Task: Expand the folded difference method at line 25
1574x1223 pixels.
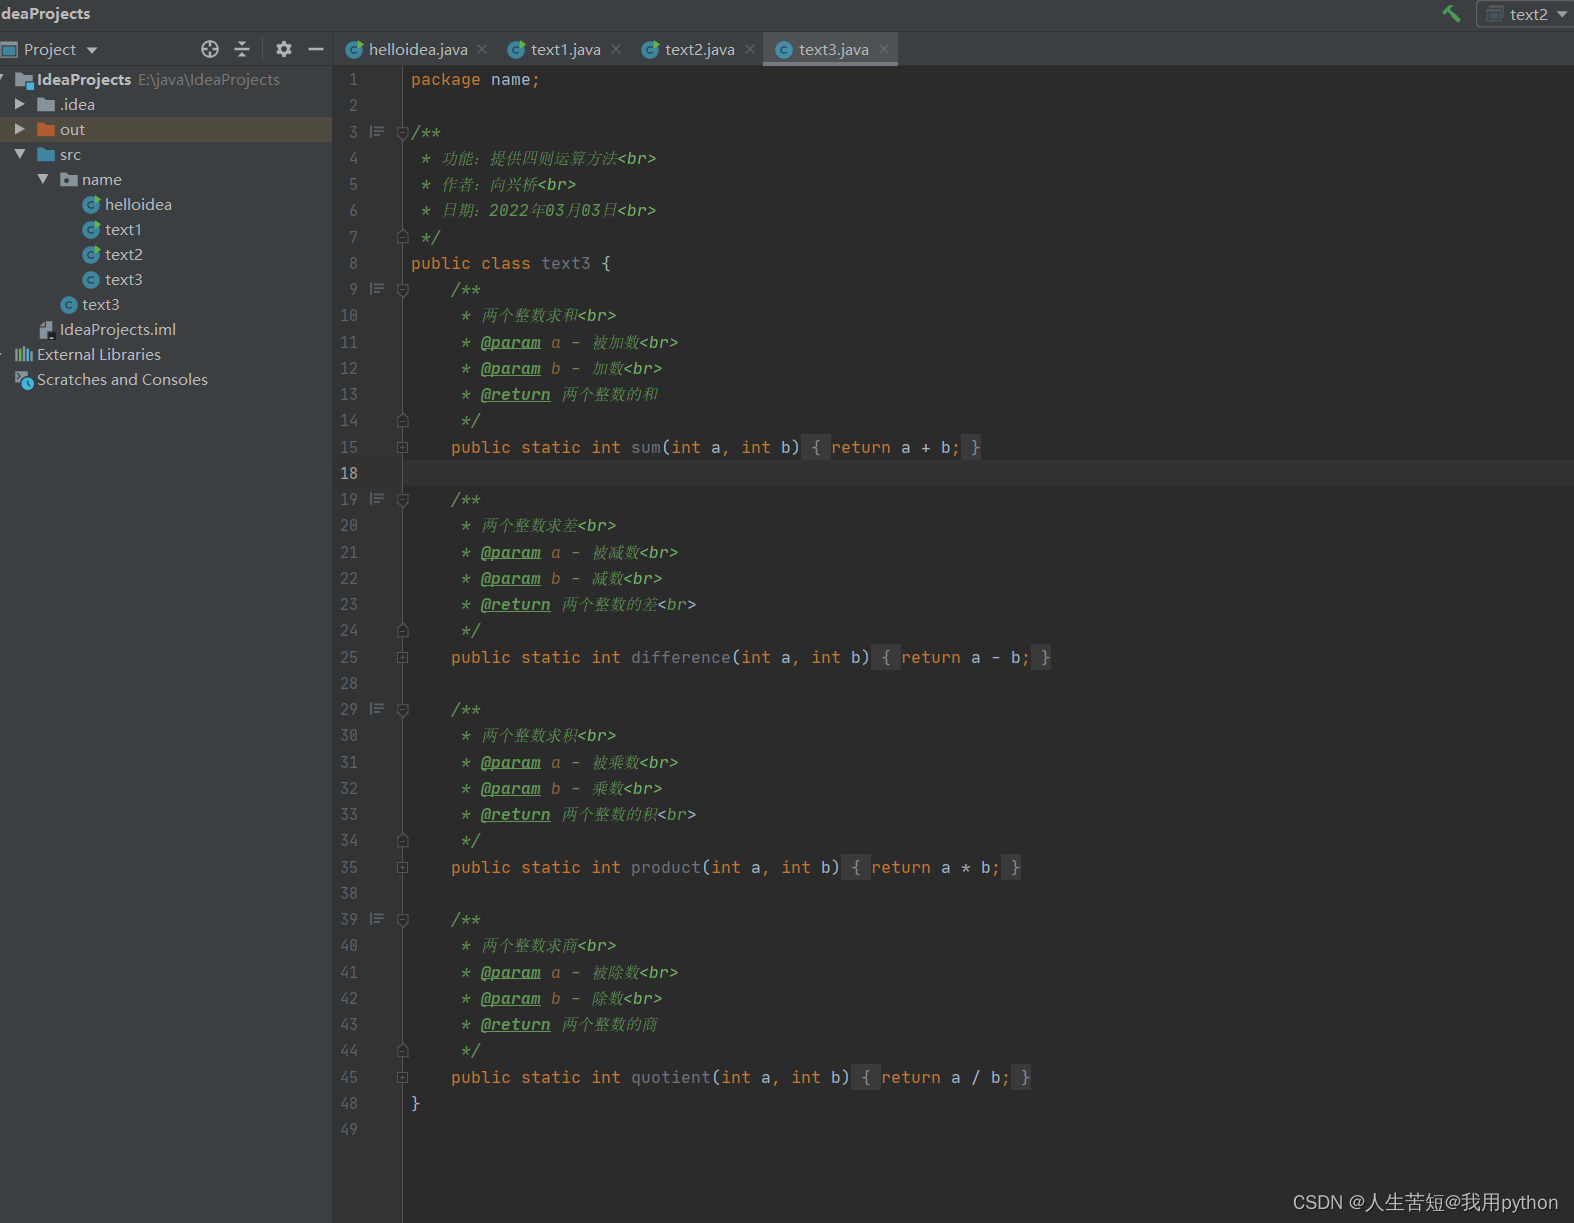Action: pos(402,657)
